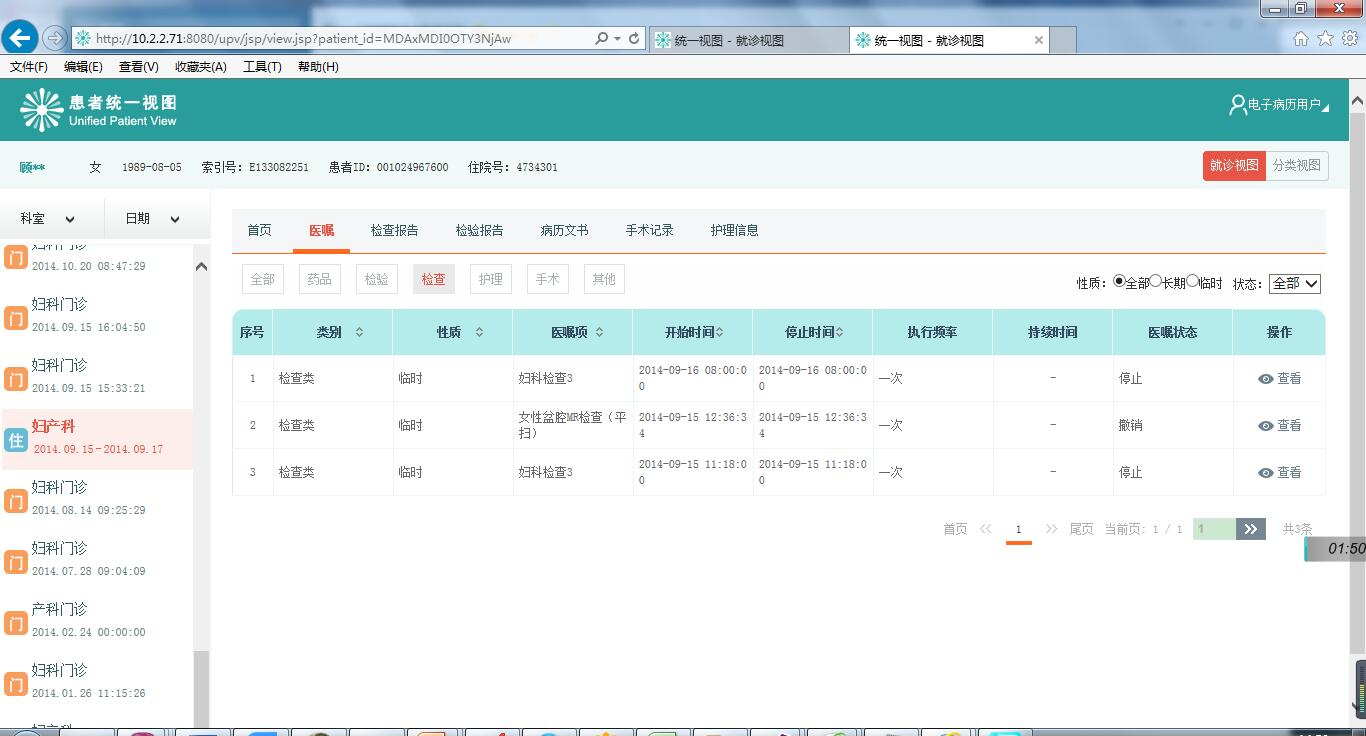This screenshot has height=736, width=1366.
Task: Click the 分类视图 view button
Action: (1297, 166)
